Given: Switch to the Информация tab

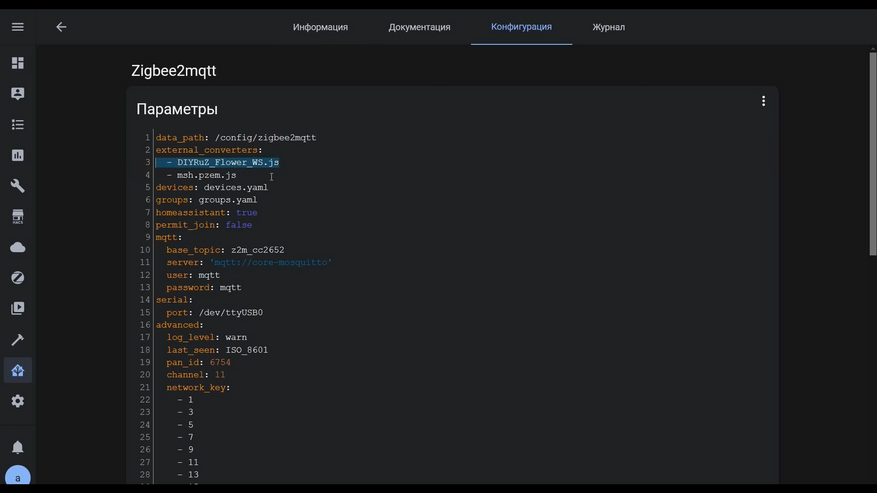Looking at the screenshot, I should coord(320,27).
